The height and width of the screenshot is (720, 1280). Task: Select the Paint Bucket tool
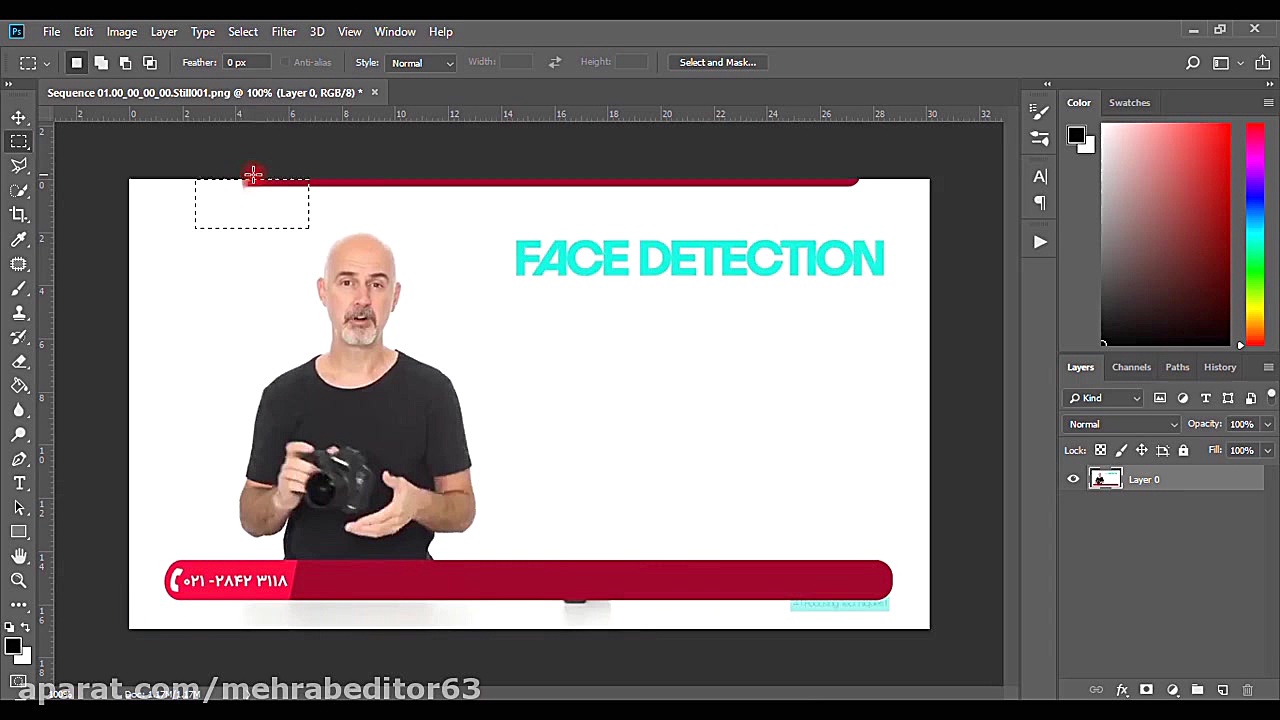19,385
